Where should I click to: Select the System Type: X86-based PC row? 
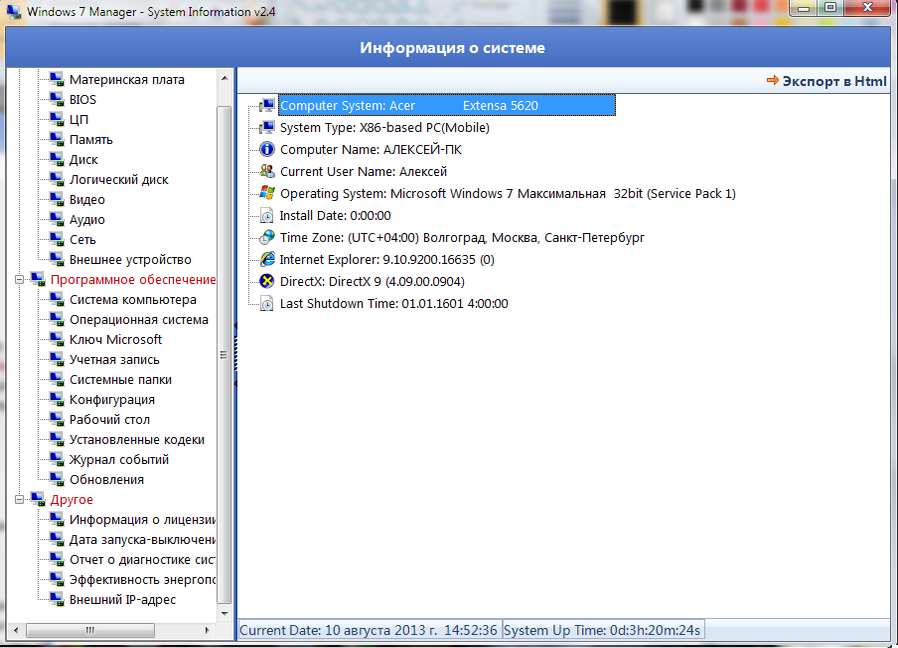tap(384, 127)
